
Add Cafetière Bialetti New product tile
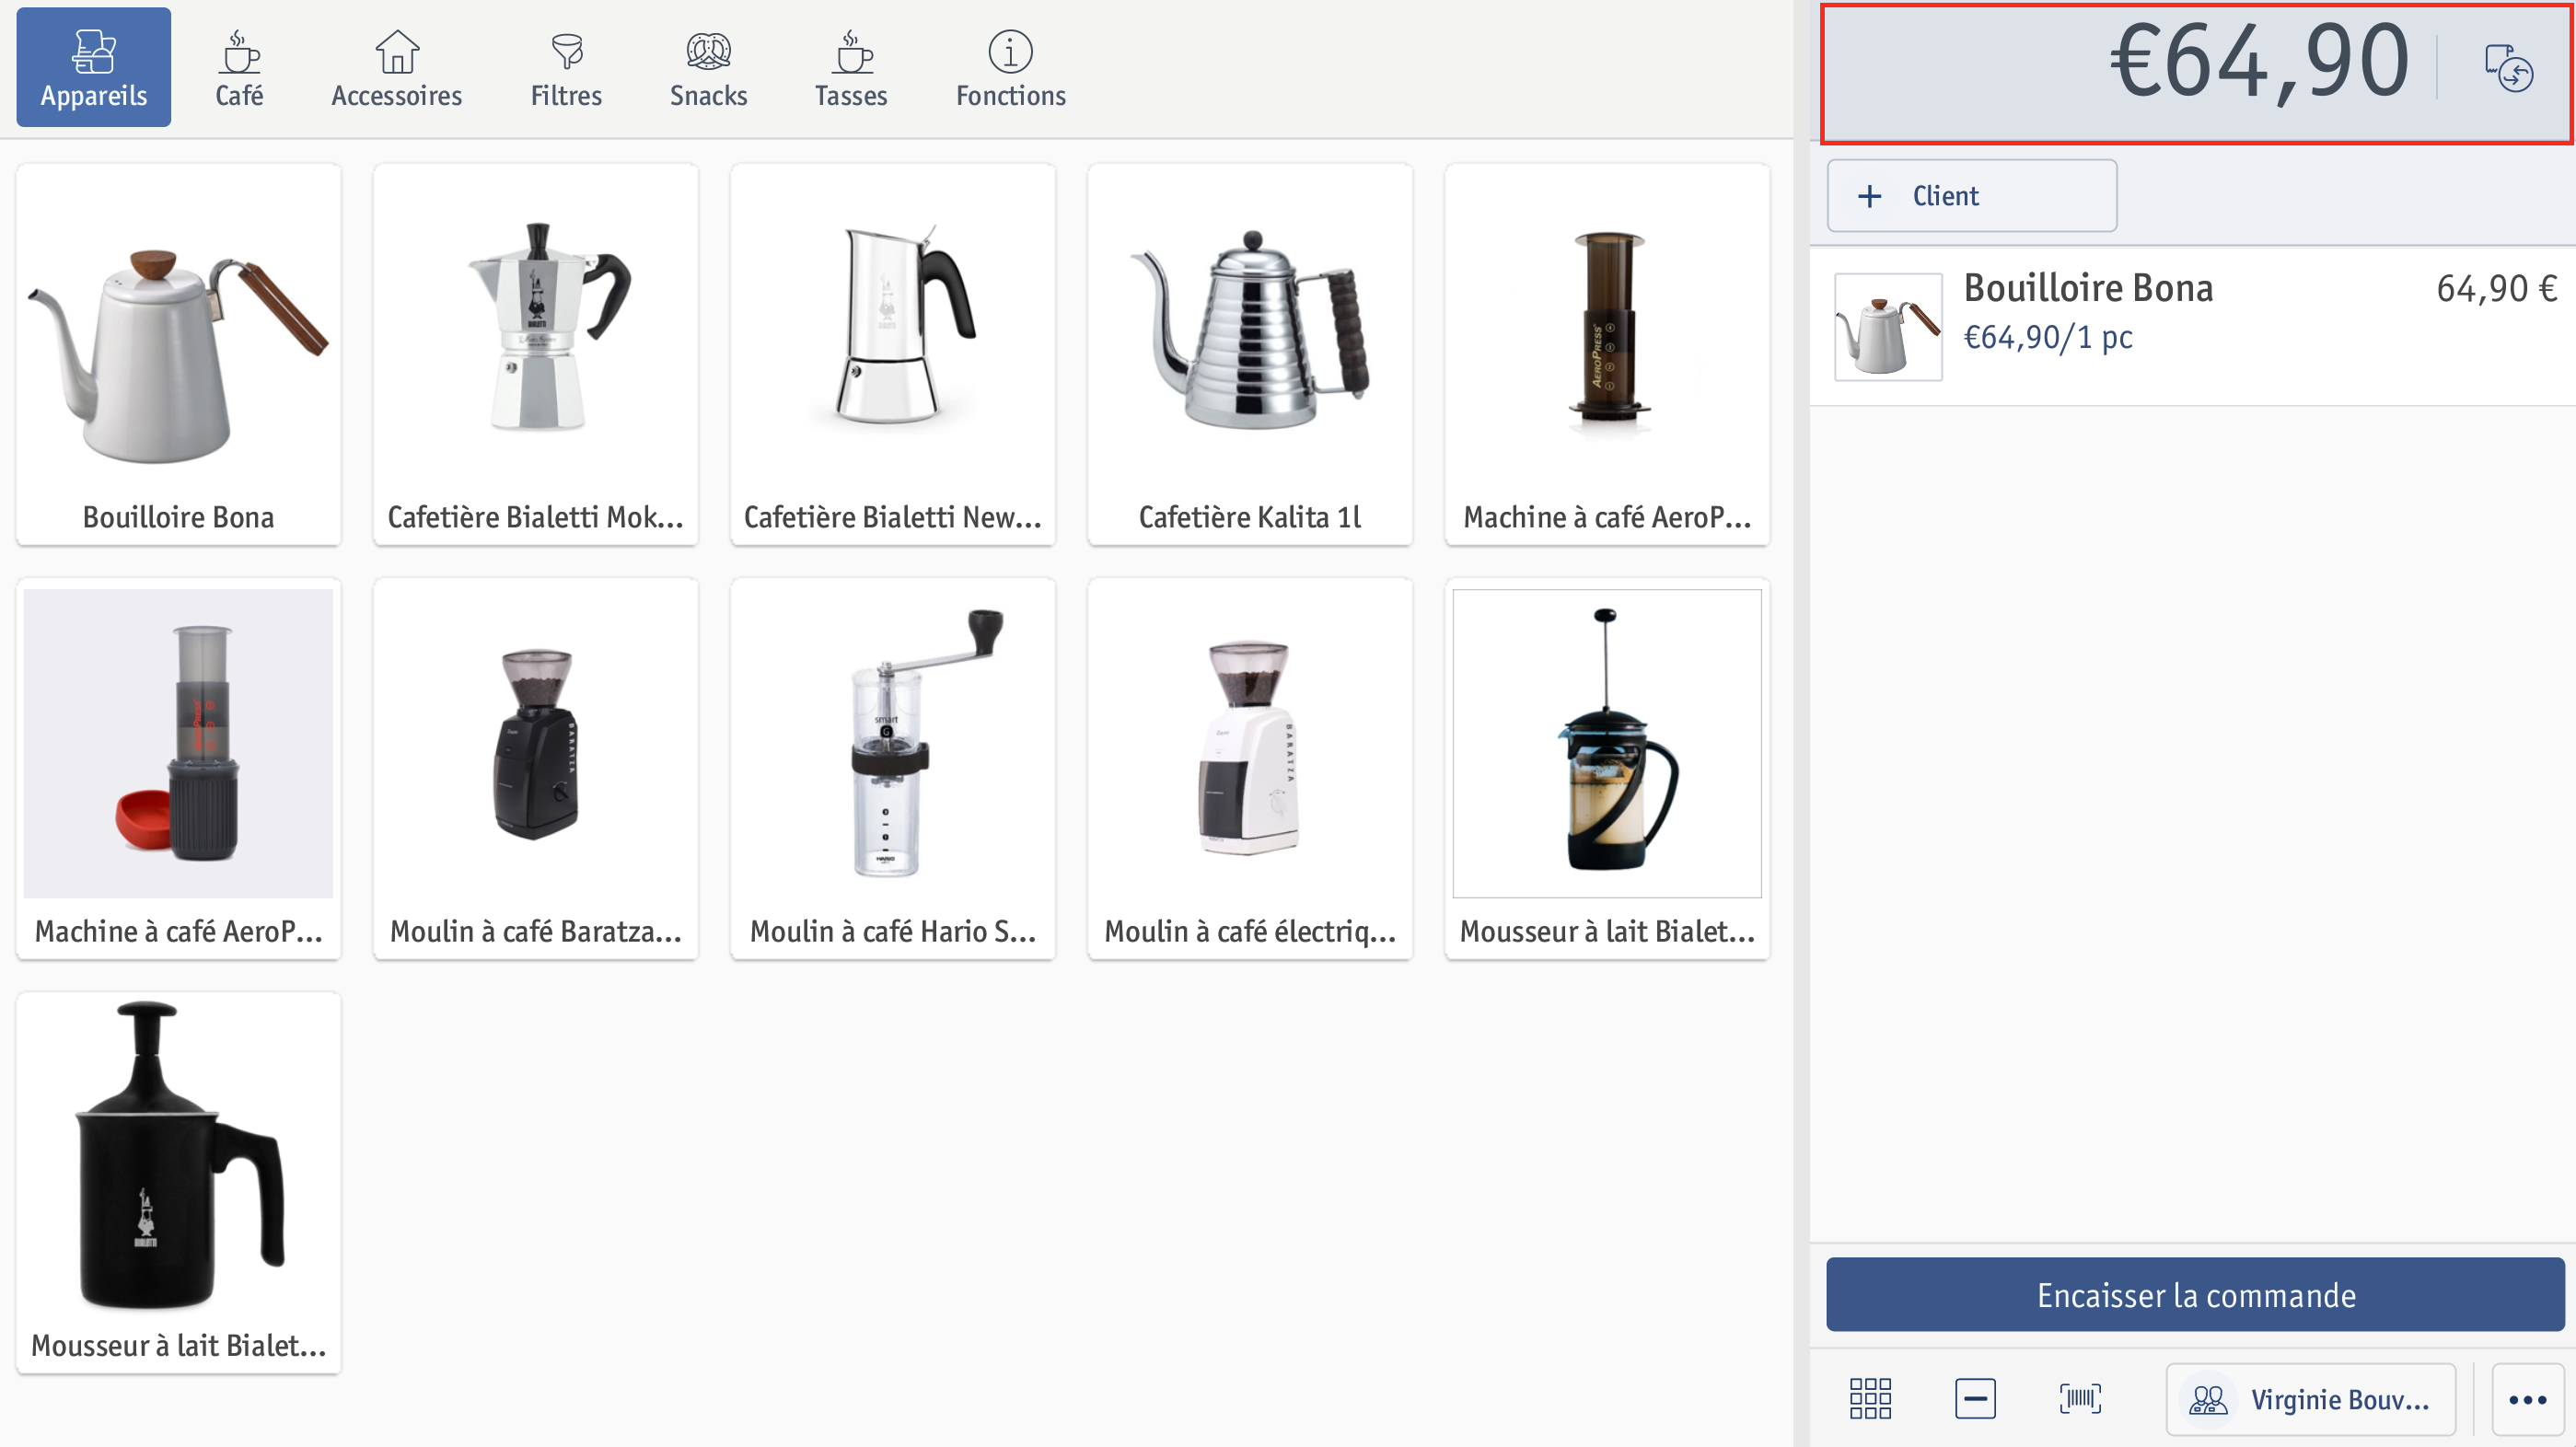(x=893, y=355)
